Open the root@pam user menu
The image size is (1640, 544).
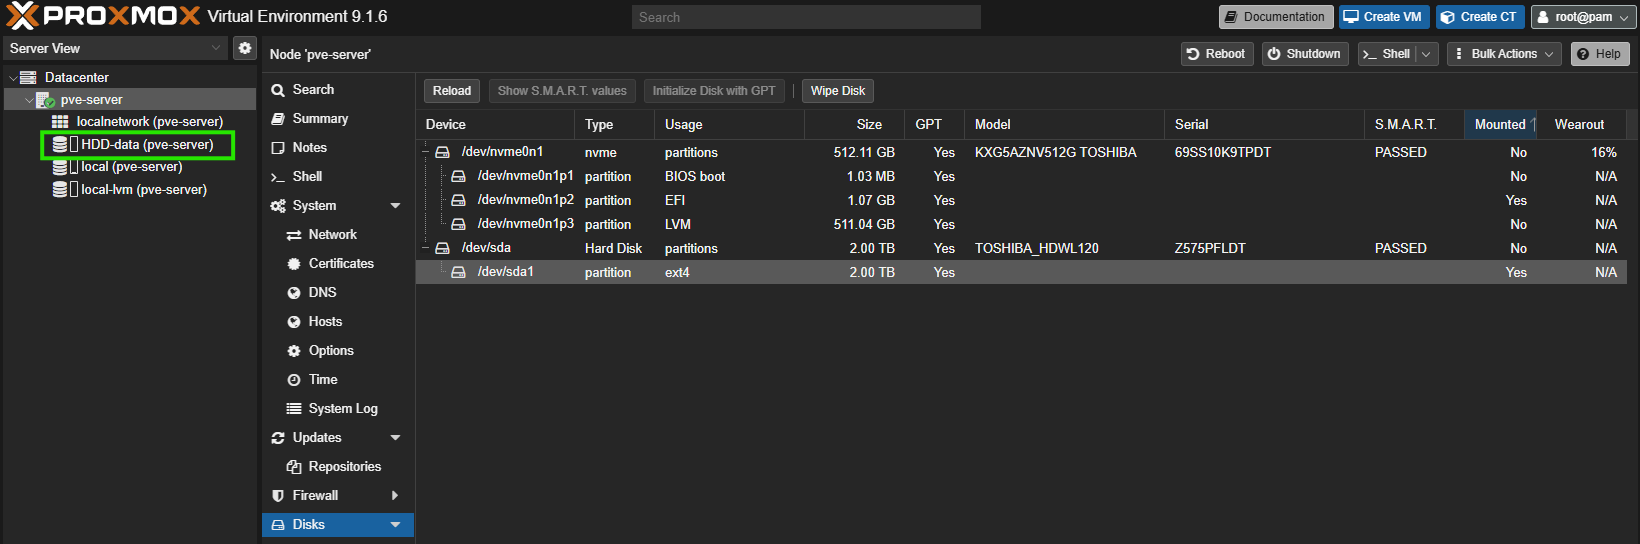click(1583, 17)
